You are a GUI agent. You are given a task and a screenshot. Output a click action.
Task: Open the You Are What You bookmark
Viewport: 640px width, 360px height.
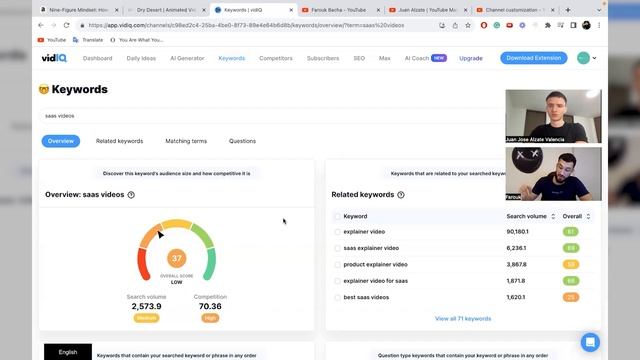(x=137, y=40)
